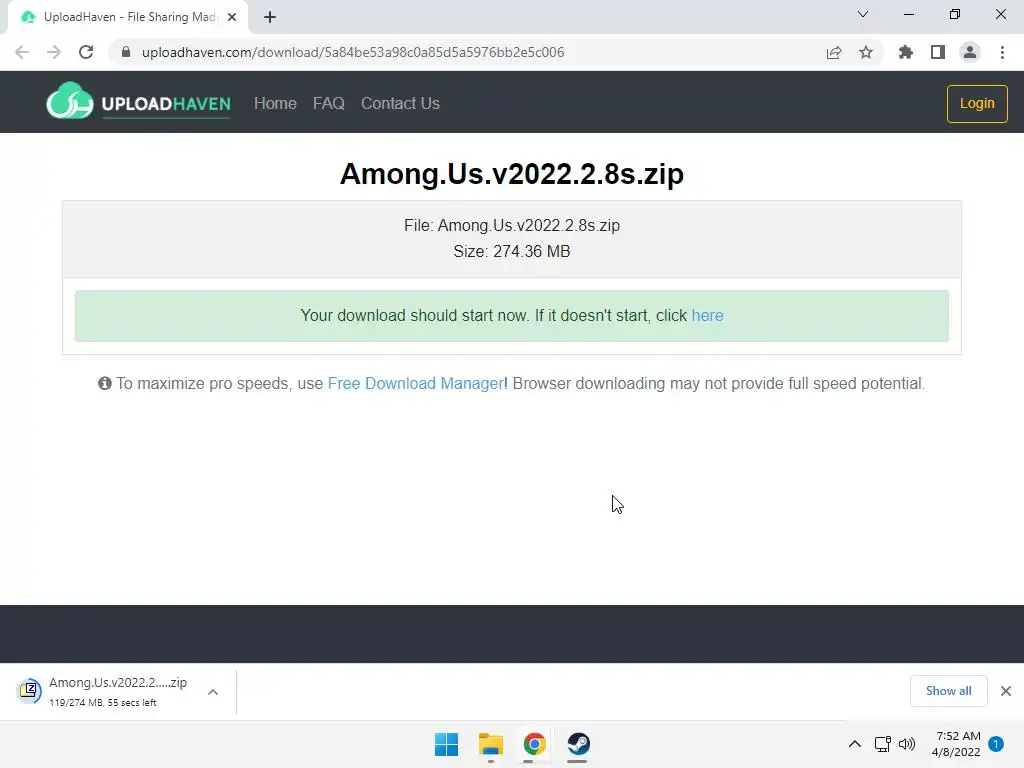Click the UploadHaven cloud logo
The height and width of the screenshot is (768, 1024).
pyautogui.click(x=70, y=101)
